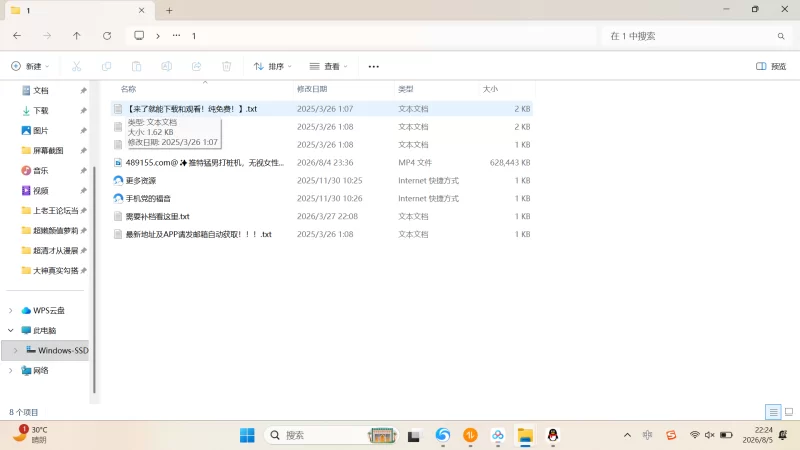Open Pictures (图片) in the sidebar
The image size is (800, 450).
(41, 131)
